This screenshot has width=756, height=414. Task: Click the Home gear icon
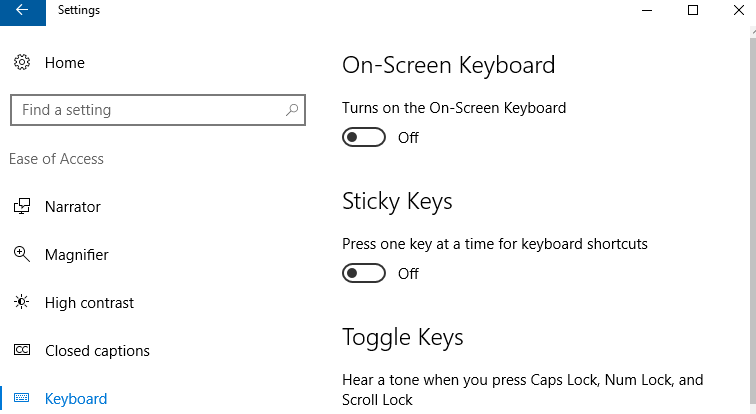point(21,63)
